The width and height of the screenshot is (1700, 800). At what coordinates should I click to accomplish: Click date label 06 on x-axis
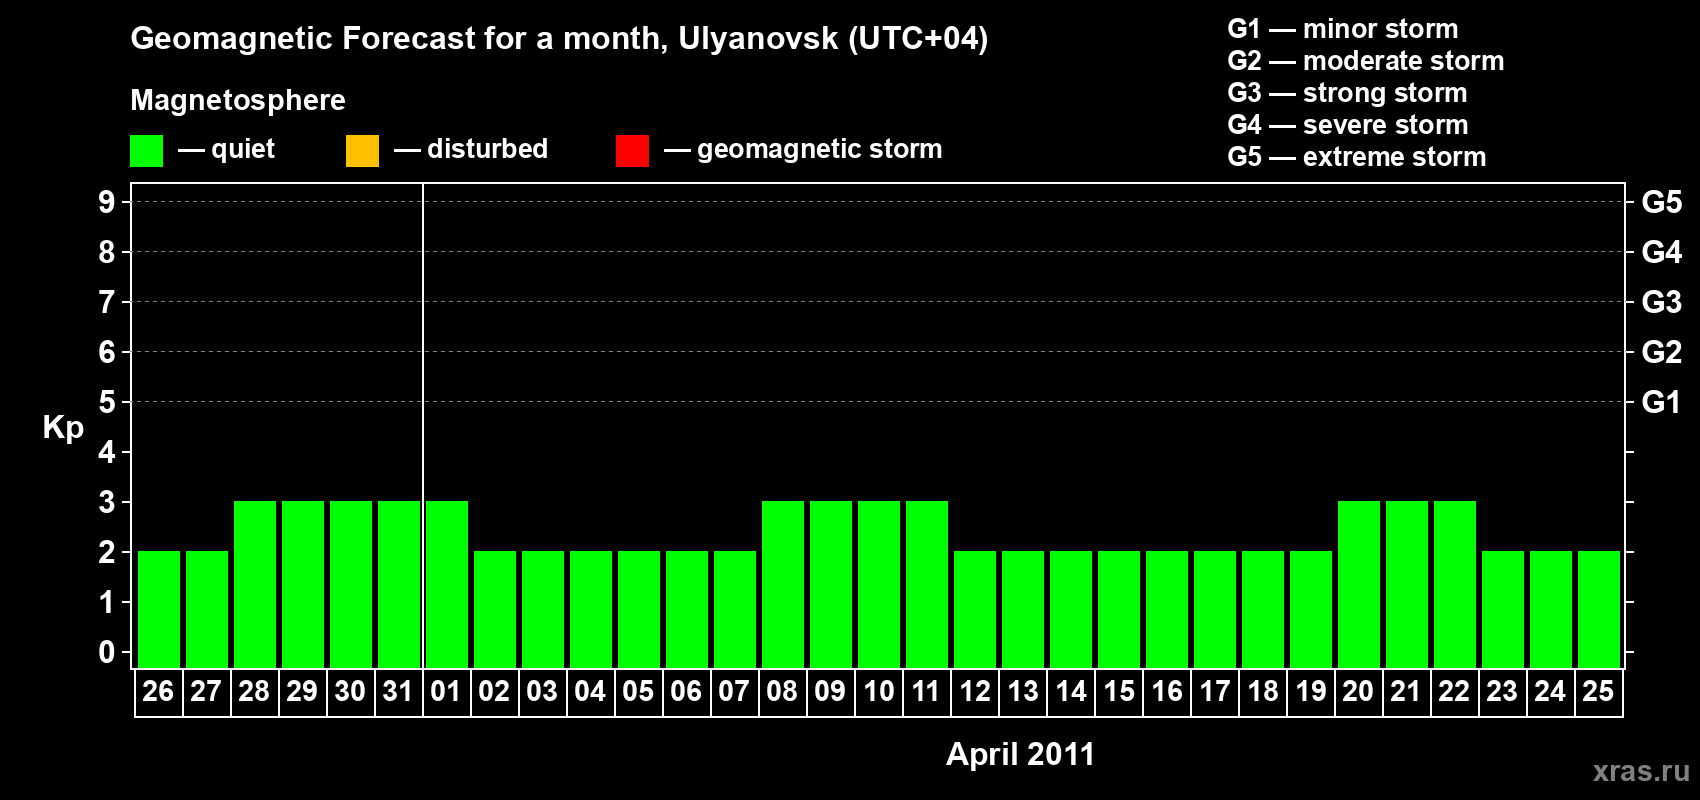click(686, 691)
